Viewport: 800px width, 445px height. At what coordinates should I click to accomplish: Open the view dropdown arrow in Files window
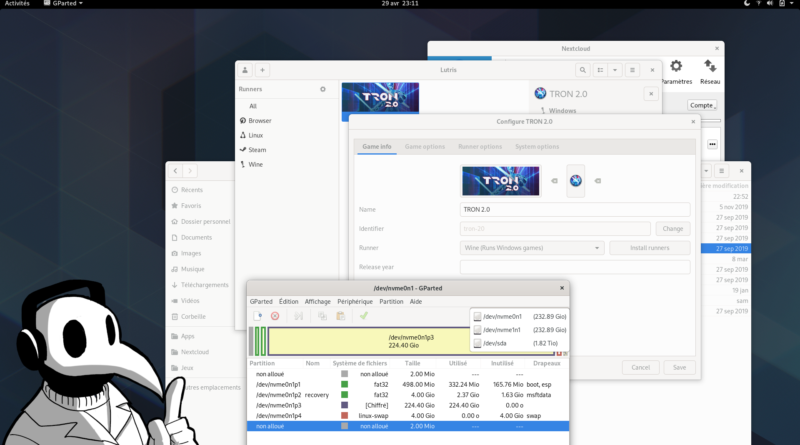pyautogui.click(x=706, y=171)
